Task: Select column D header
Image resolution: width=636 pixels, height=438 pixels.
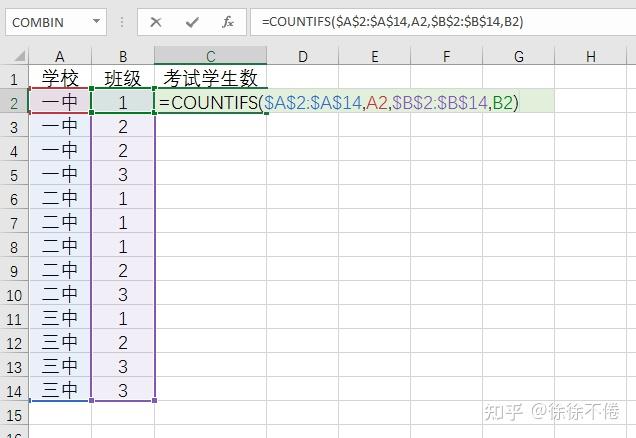Action: 303,56
